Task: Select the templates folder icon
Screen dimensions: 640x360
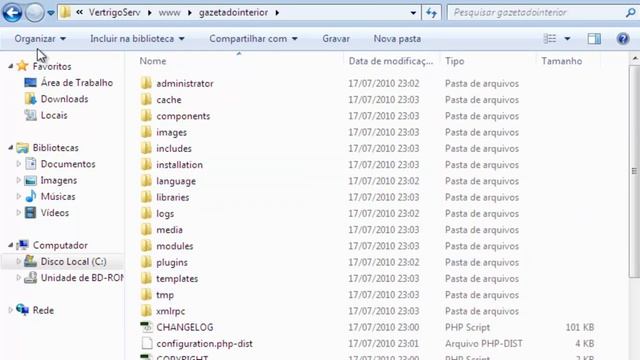Action: (146, 278)
